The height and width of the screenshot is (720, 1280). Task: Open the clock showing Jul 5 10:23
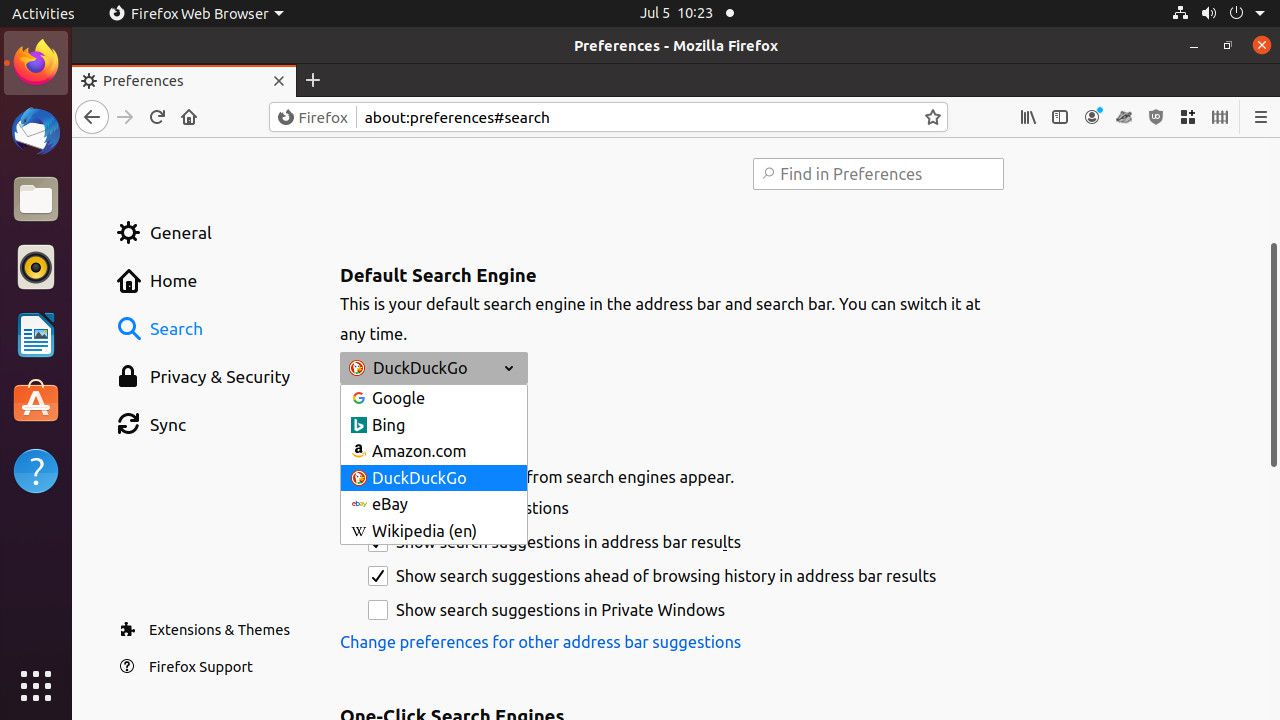pyautogui.click(x=676, y=13)
